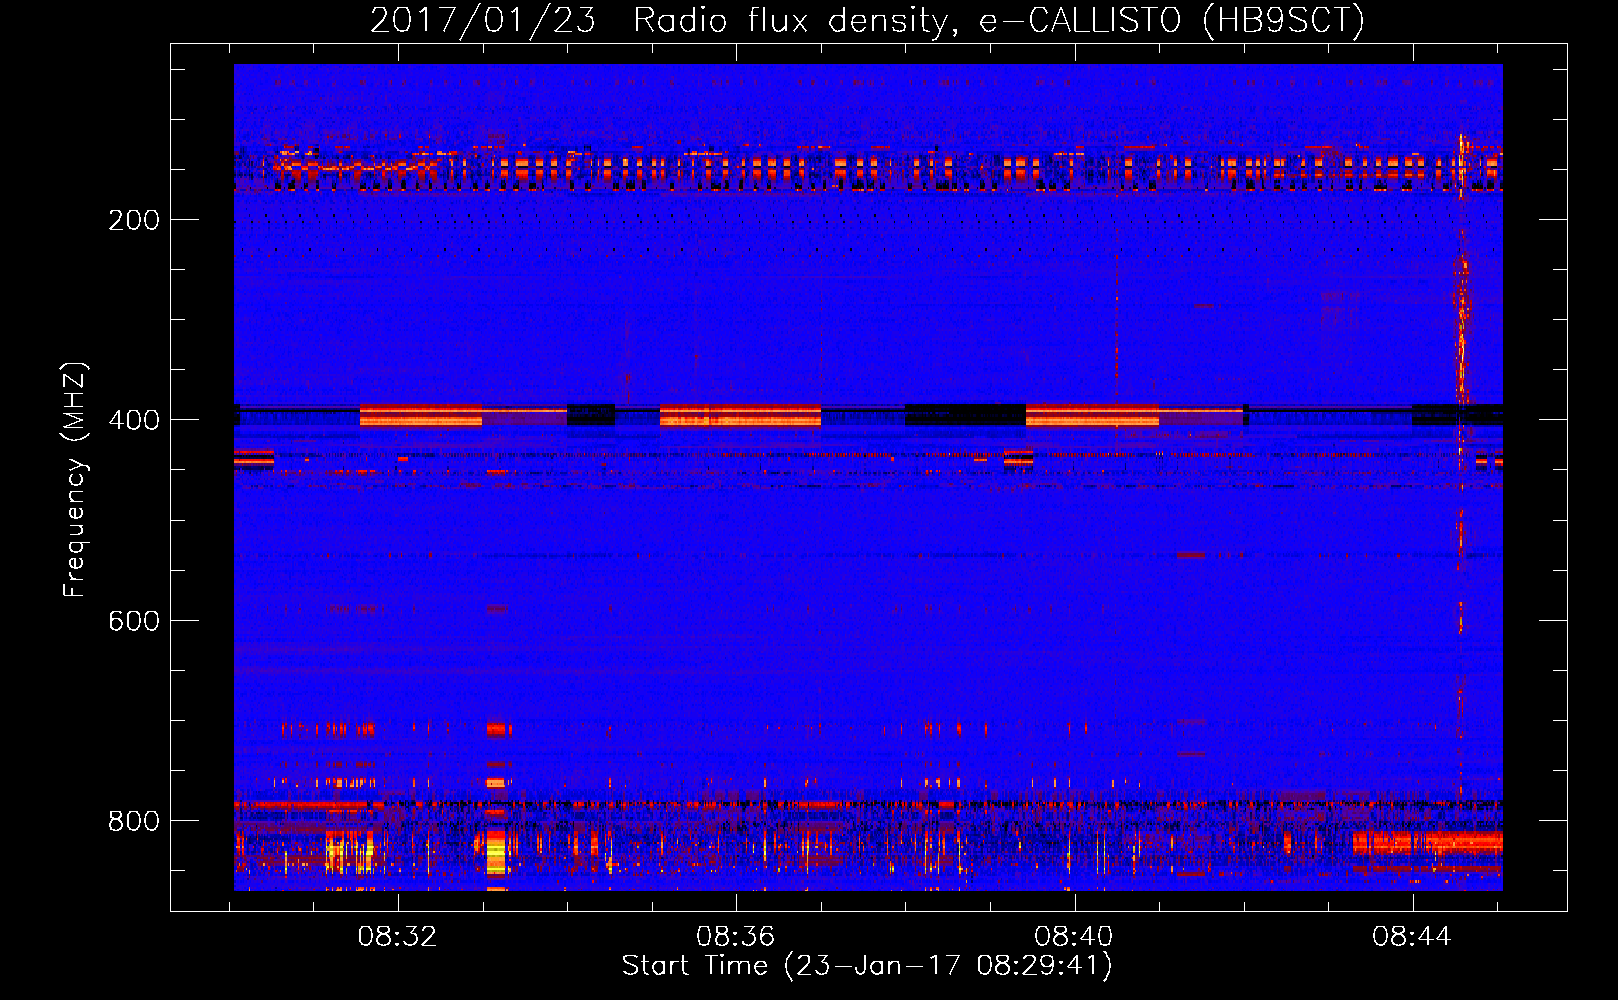
Task: Click the 600 frequency tick label
Action: [x=134, y=621]
